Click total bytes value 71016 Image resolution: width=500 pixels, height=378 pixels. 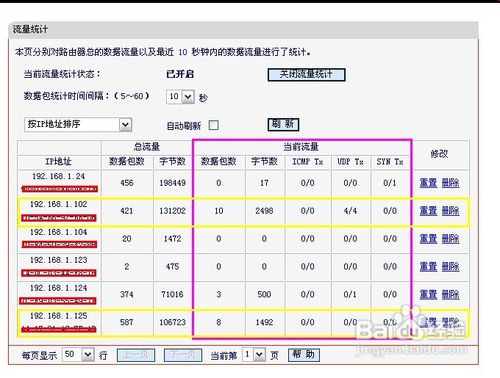(172, 295)
